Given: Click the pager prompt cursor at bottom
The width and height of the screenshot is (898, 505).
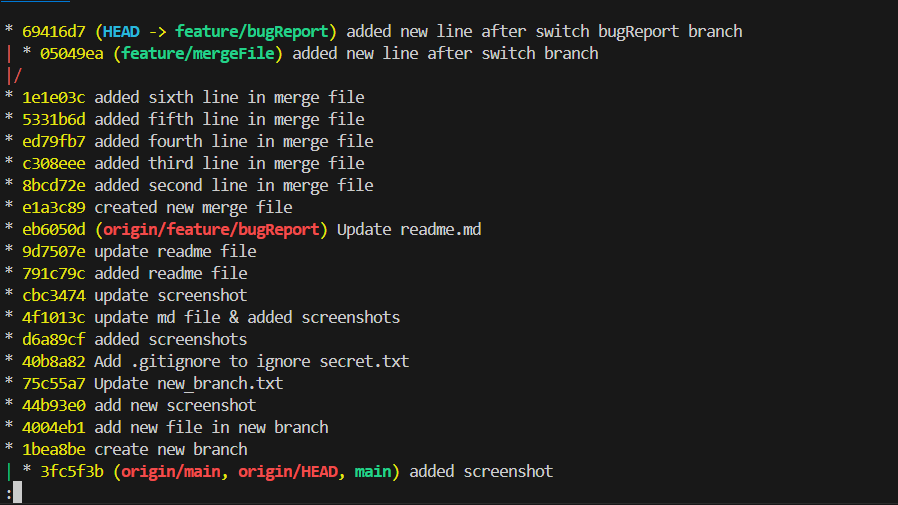Looking at the screenshot, I should tap(17, 492).
